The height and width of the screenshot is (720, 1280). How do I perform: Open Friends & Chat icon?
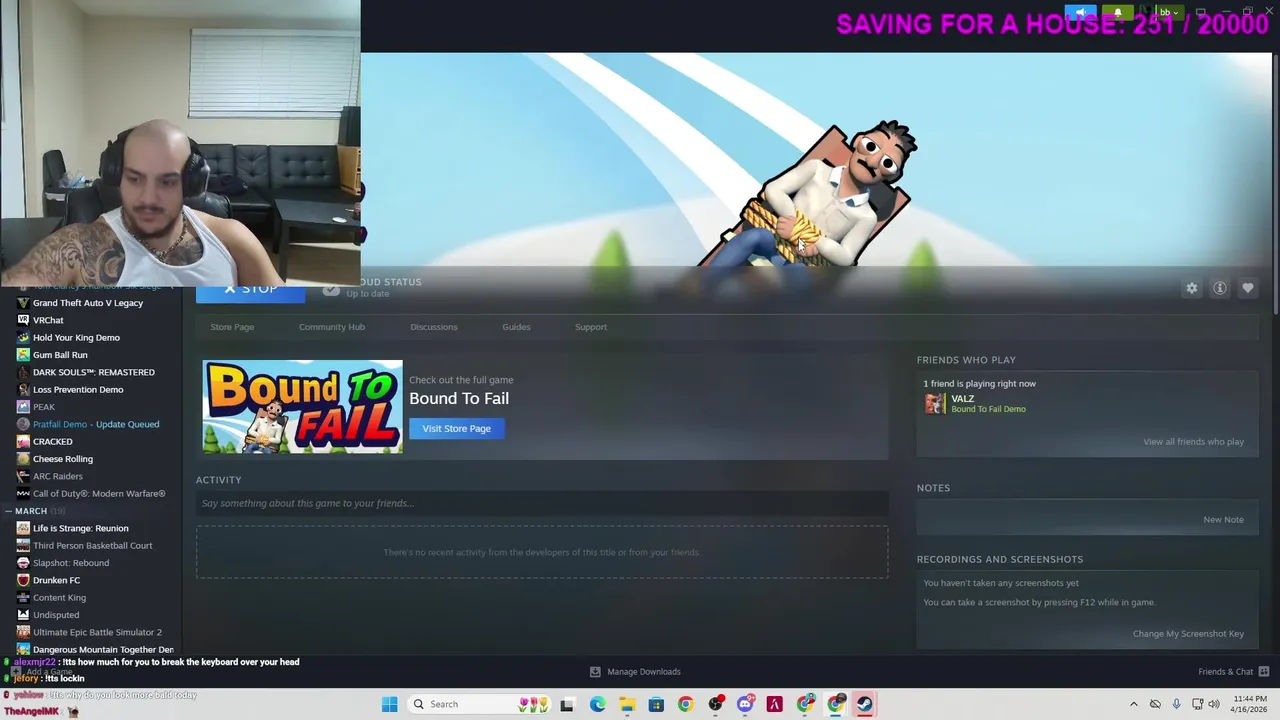pos(1264,671)
